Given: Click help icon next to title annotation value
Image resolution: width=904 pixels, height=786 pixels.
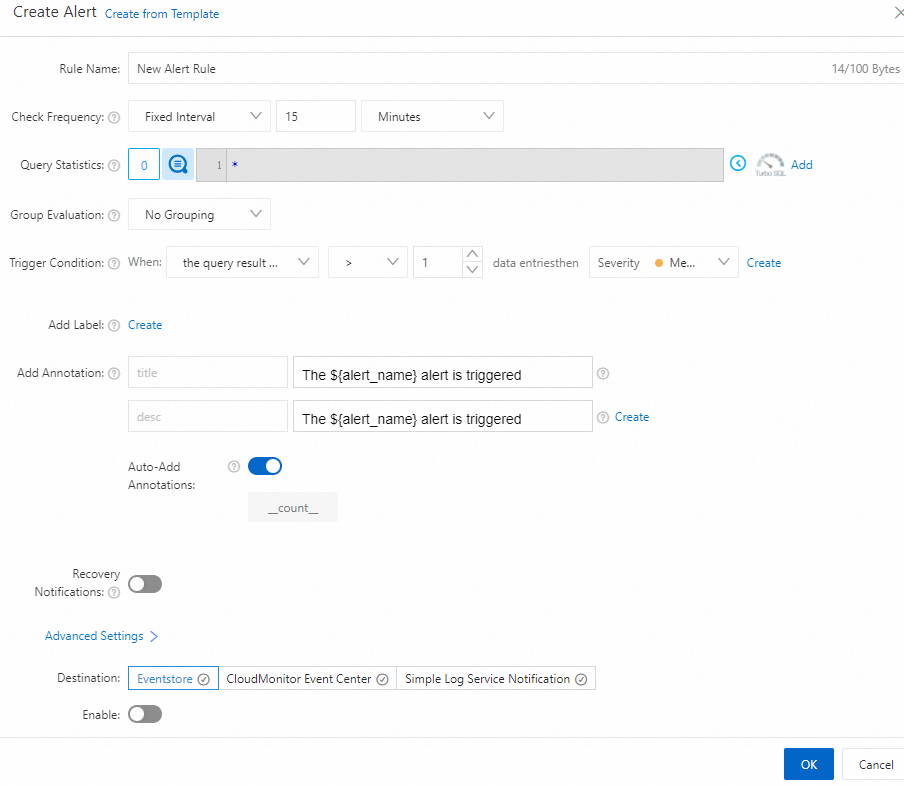Looking at the screenshot, I should [603, 373].
